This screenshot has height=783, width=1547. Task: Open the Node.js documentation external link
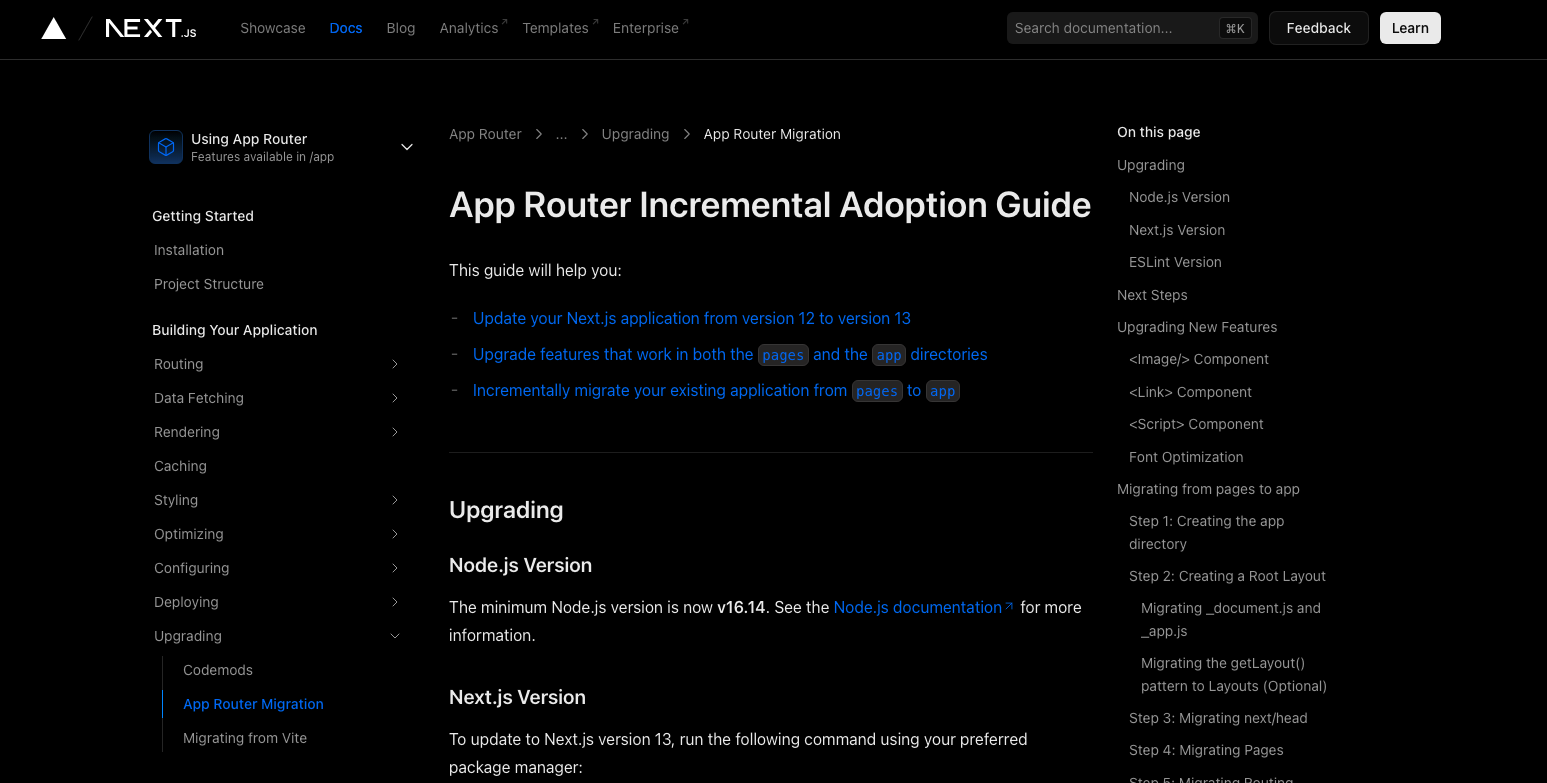923,607
